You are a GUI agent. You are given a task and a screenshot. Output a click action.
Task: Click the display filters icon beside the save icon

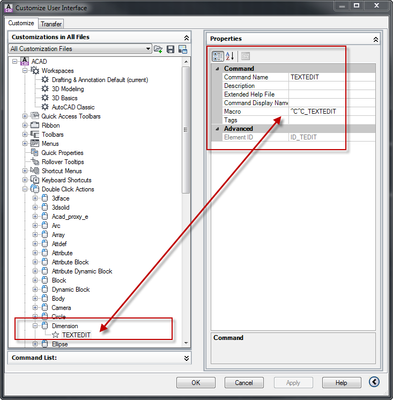click(x=183, y=49)
